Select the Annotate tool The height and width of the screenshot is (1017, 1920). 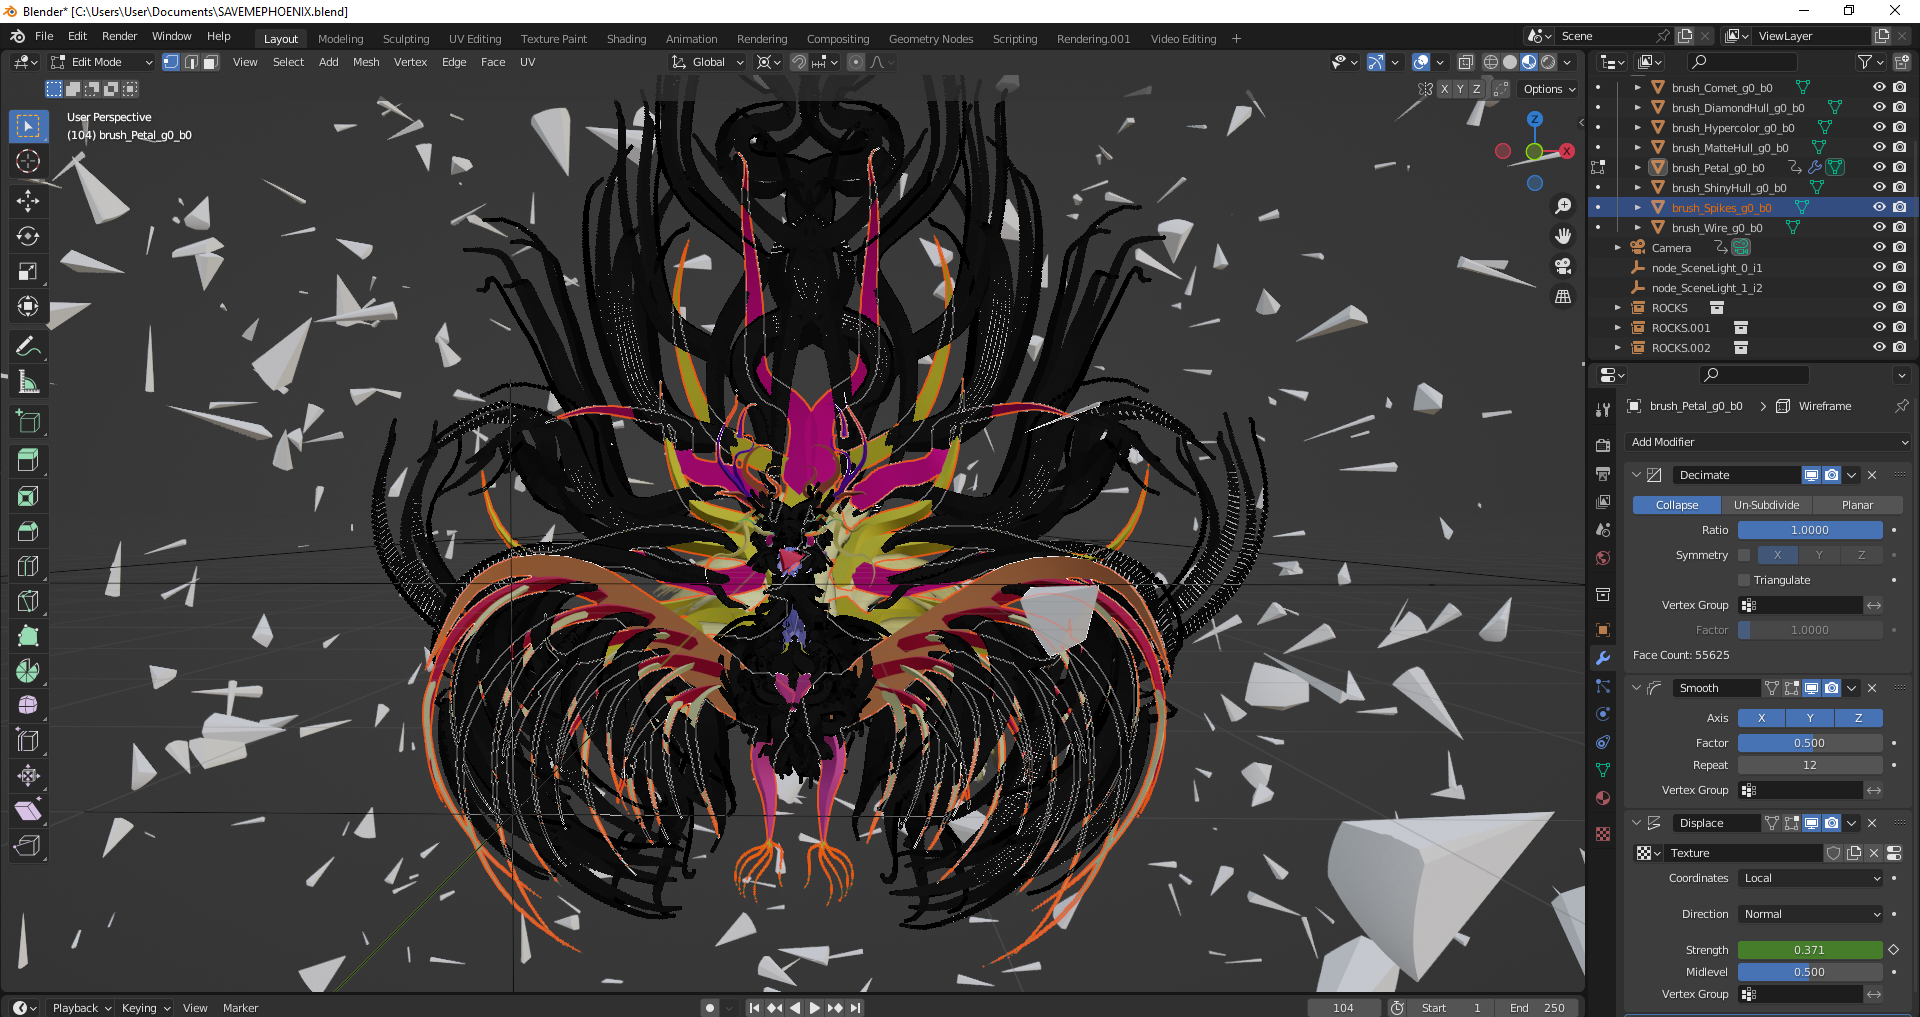tap(28, 345)
